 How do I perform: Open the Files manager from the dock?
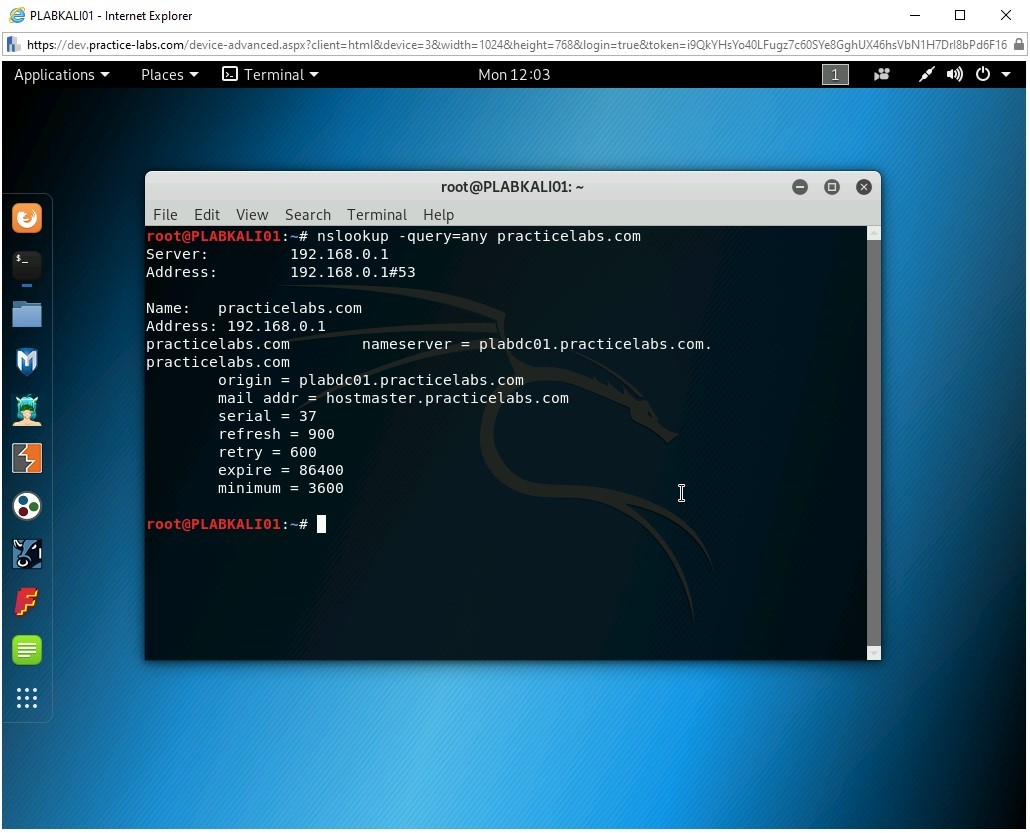point(27,314)
